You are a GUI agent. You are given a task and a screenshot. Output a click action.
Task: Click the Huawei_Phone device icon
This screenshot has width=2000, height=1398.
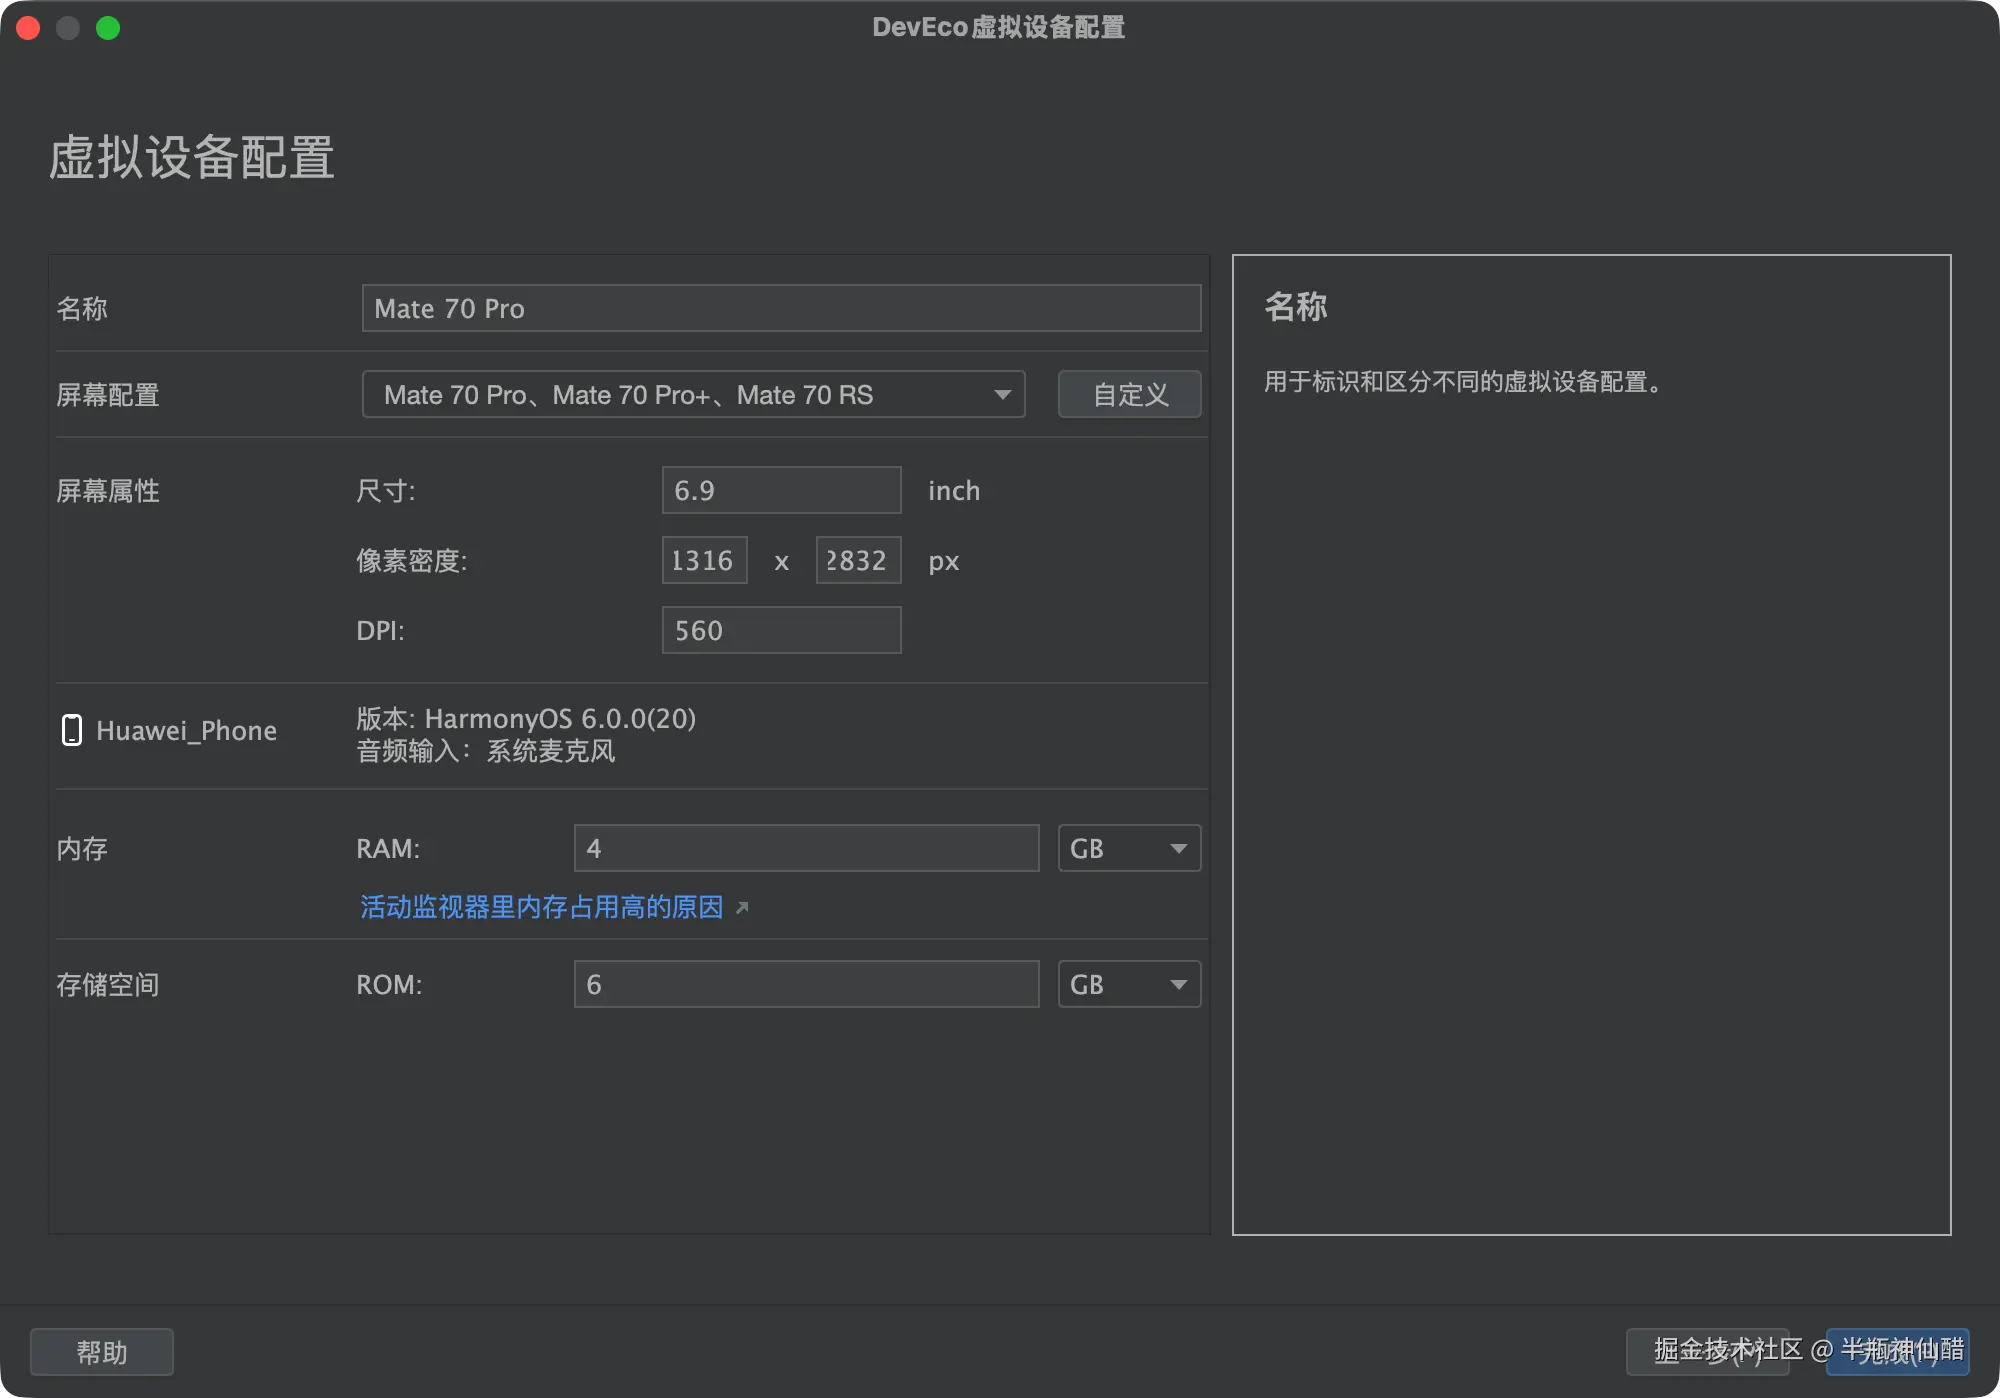point(72,730)
